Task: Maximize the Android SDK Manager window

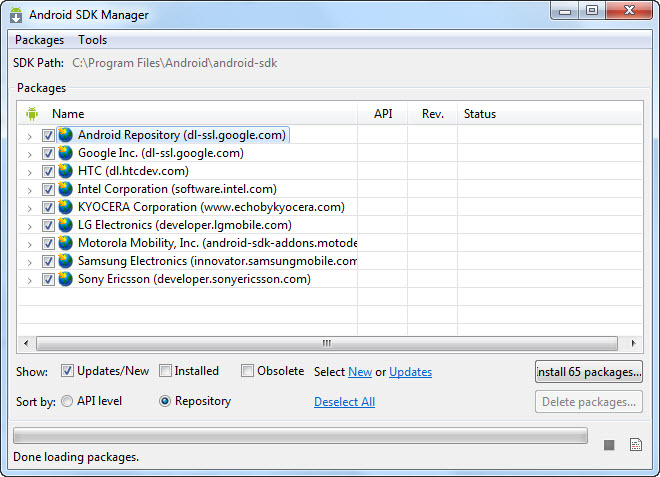Action: coord(592,11)
